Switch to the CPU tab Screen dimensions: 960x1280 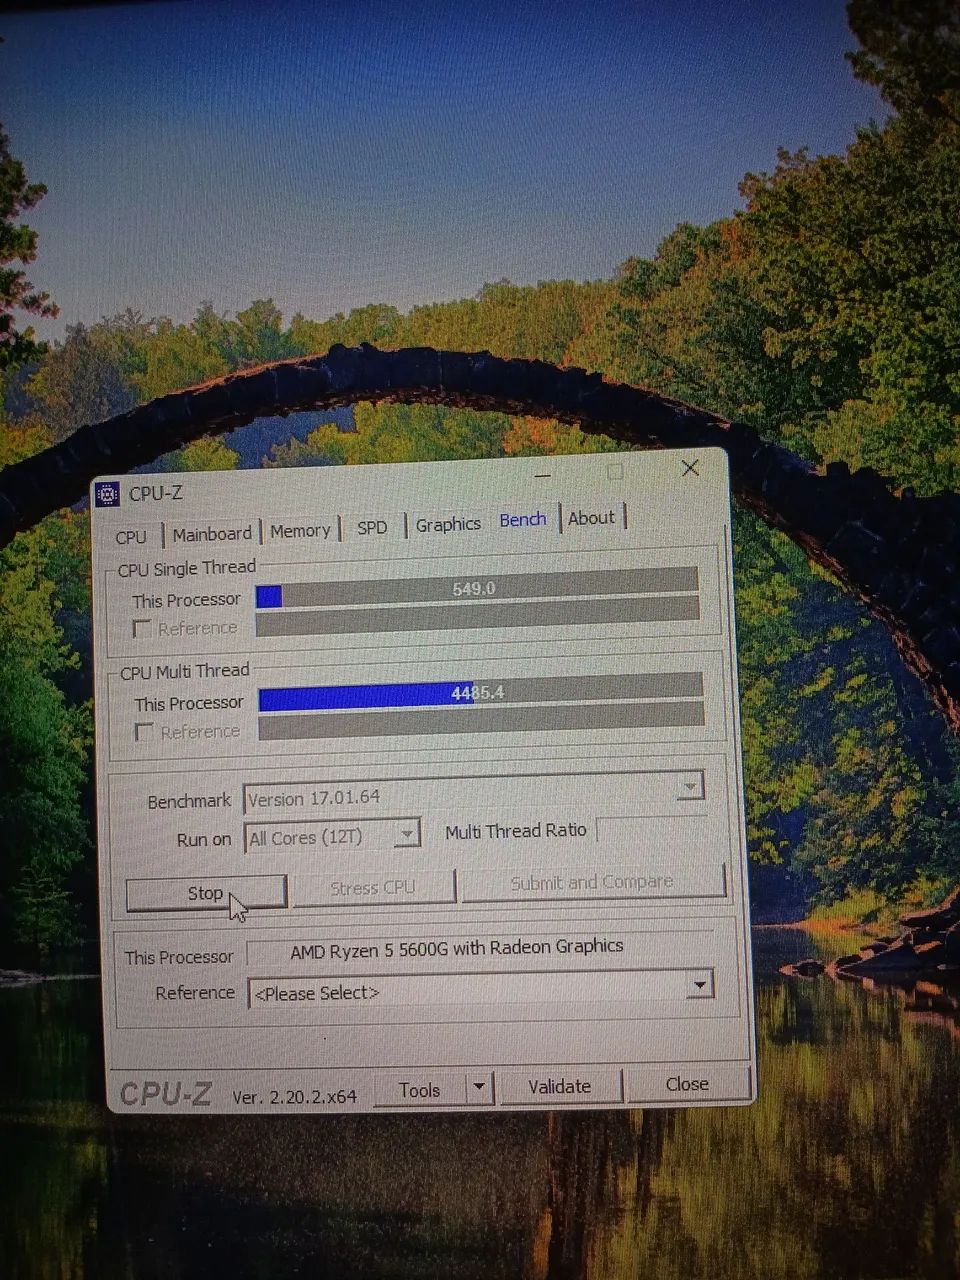(131, 537)
